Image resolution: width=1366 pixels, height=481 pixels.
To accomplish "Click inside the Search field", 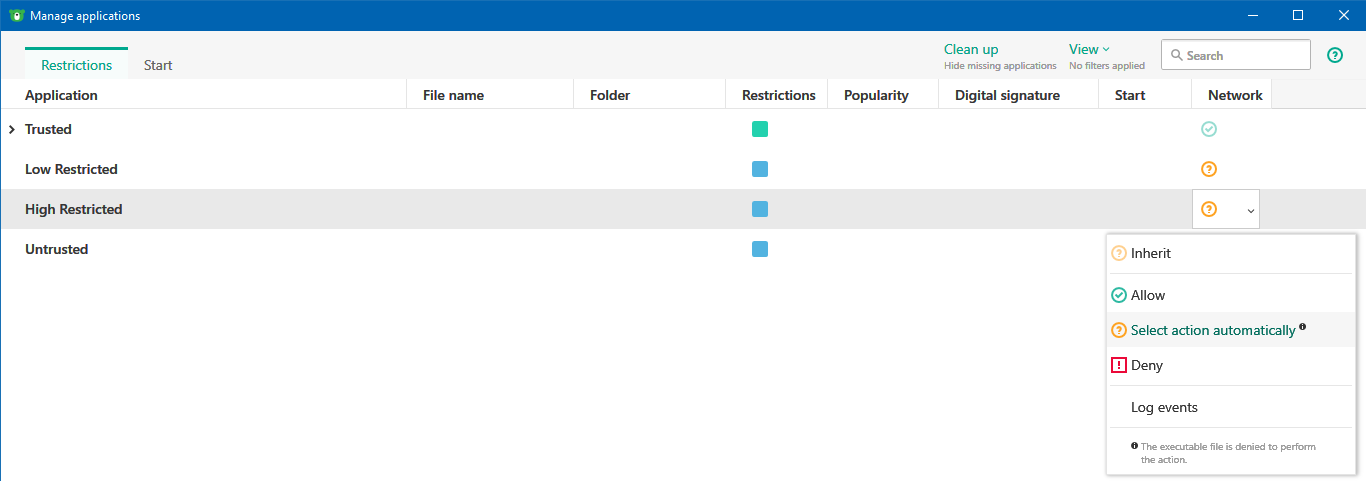I will click(x=1236, y=55).
